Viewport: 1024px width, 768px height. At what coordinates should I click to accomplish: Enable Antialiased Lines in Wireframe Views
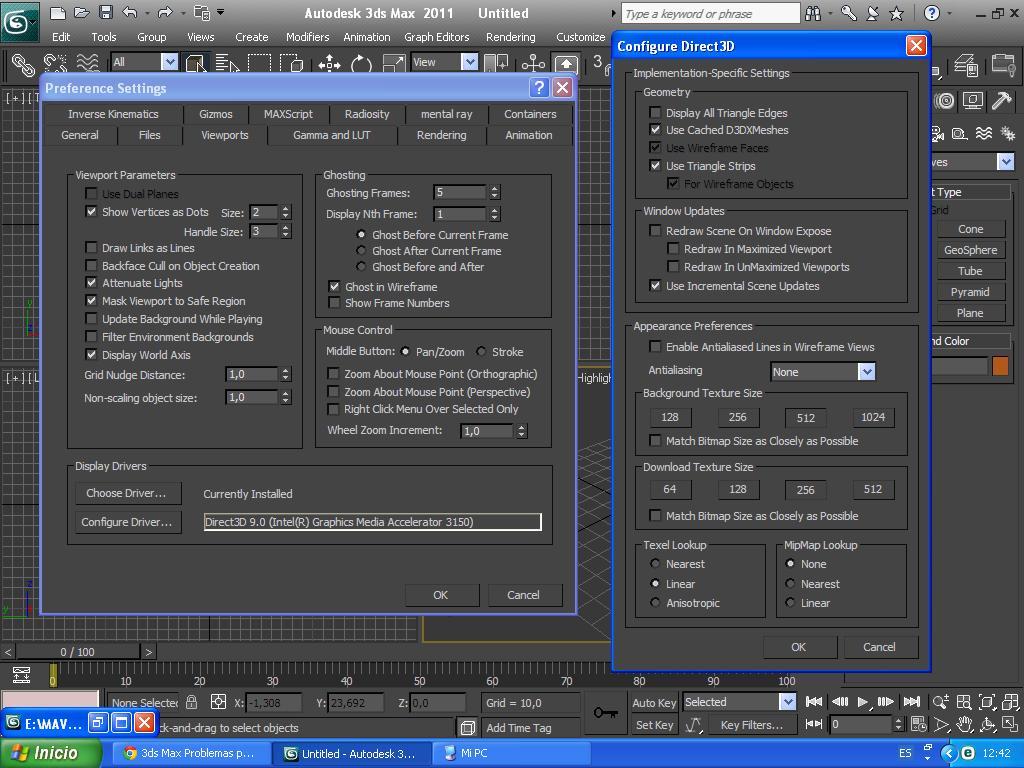[x=655, y=347]
